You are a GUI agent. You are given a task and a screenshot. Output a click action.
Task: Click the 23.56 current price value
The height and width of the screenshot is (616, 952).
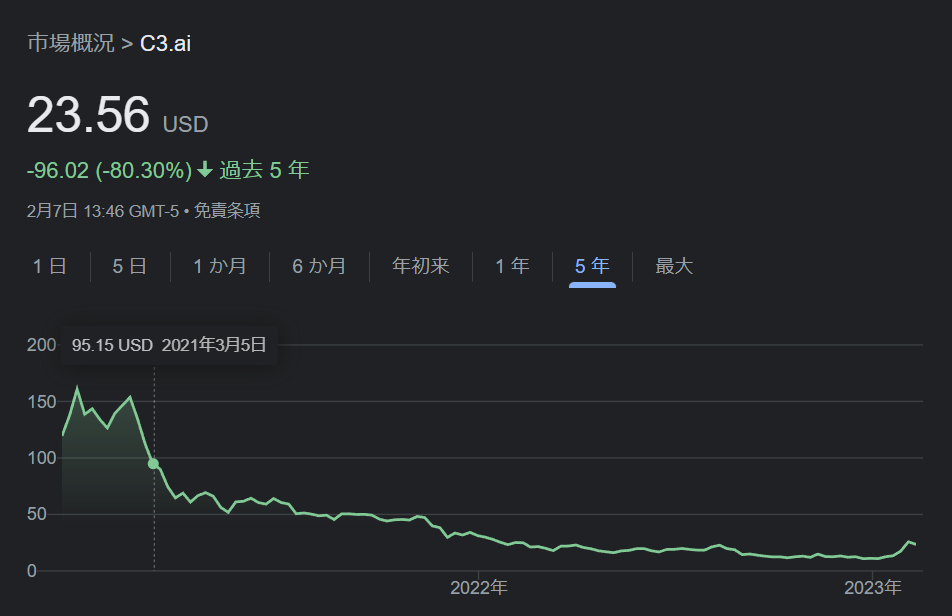[88, 115]
